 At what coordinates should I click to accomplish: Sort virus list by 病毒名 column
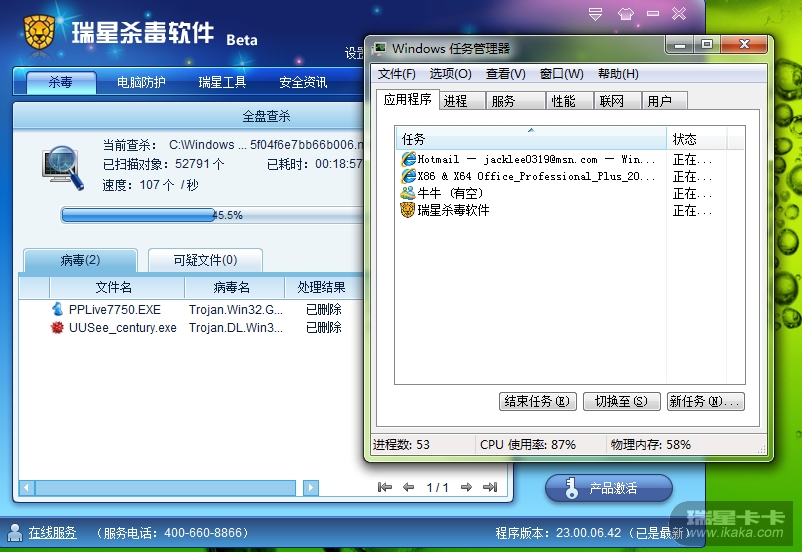(234, 287)
